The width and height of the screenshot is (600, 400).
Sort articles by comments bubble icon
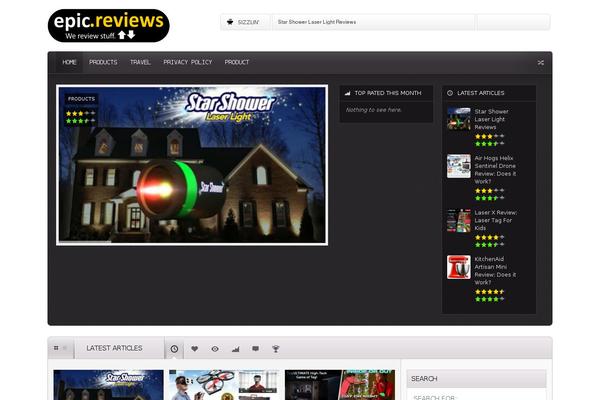click(256, 349)
